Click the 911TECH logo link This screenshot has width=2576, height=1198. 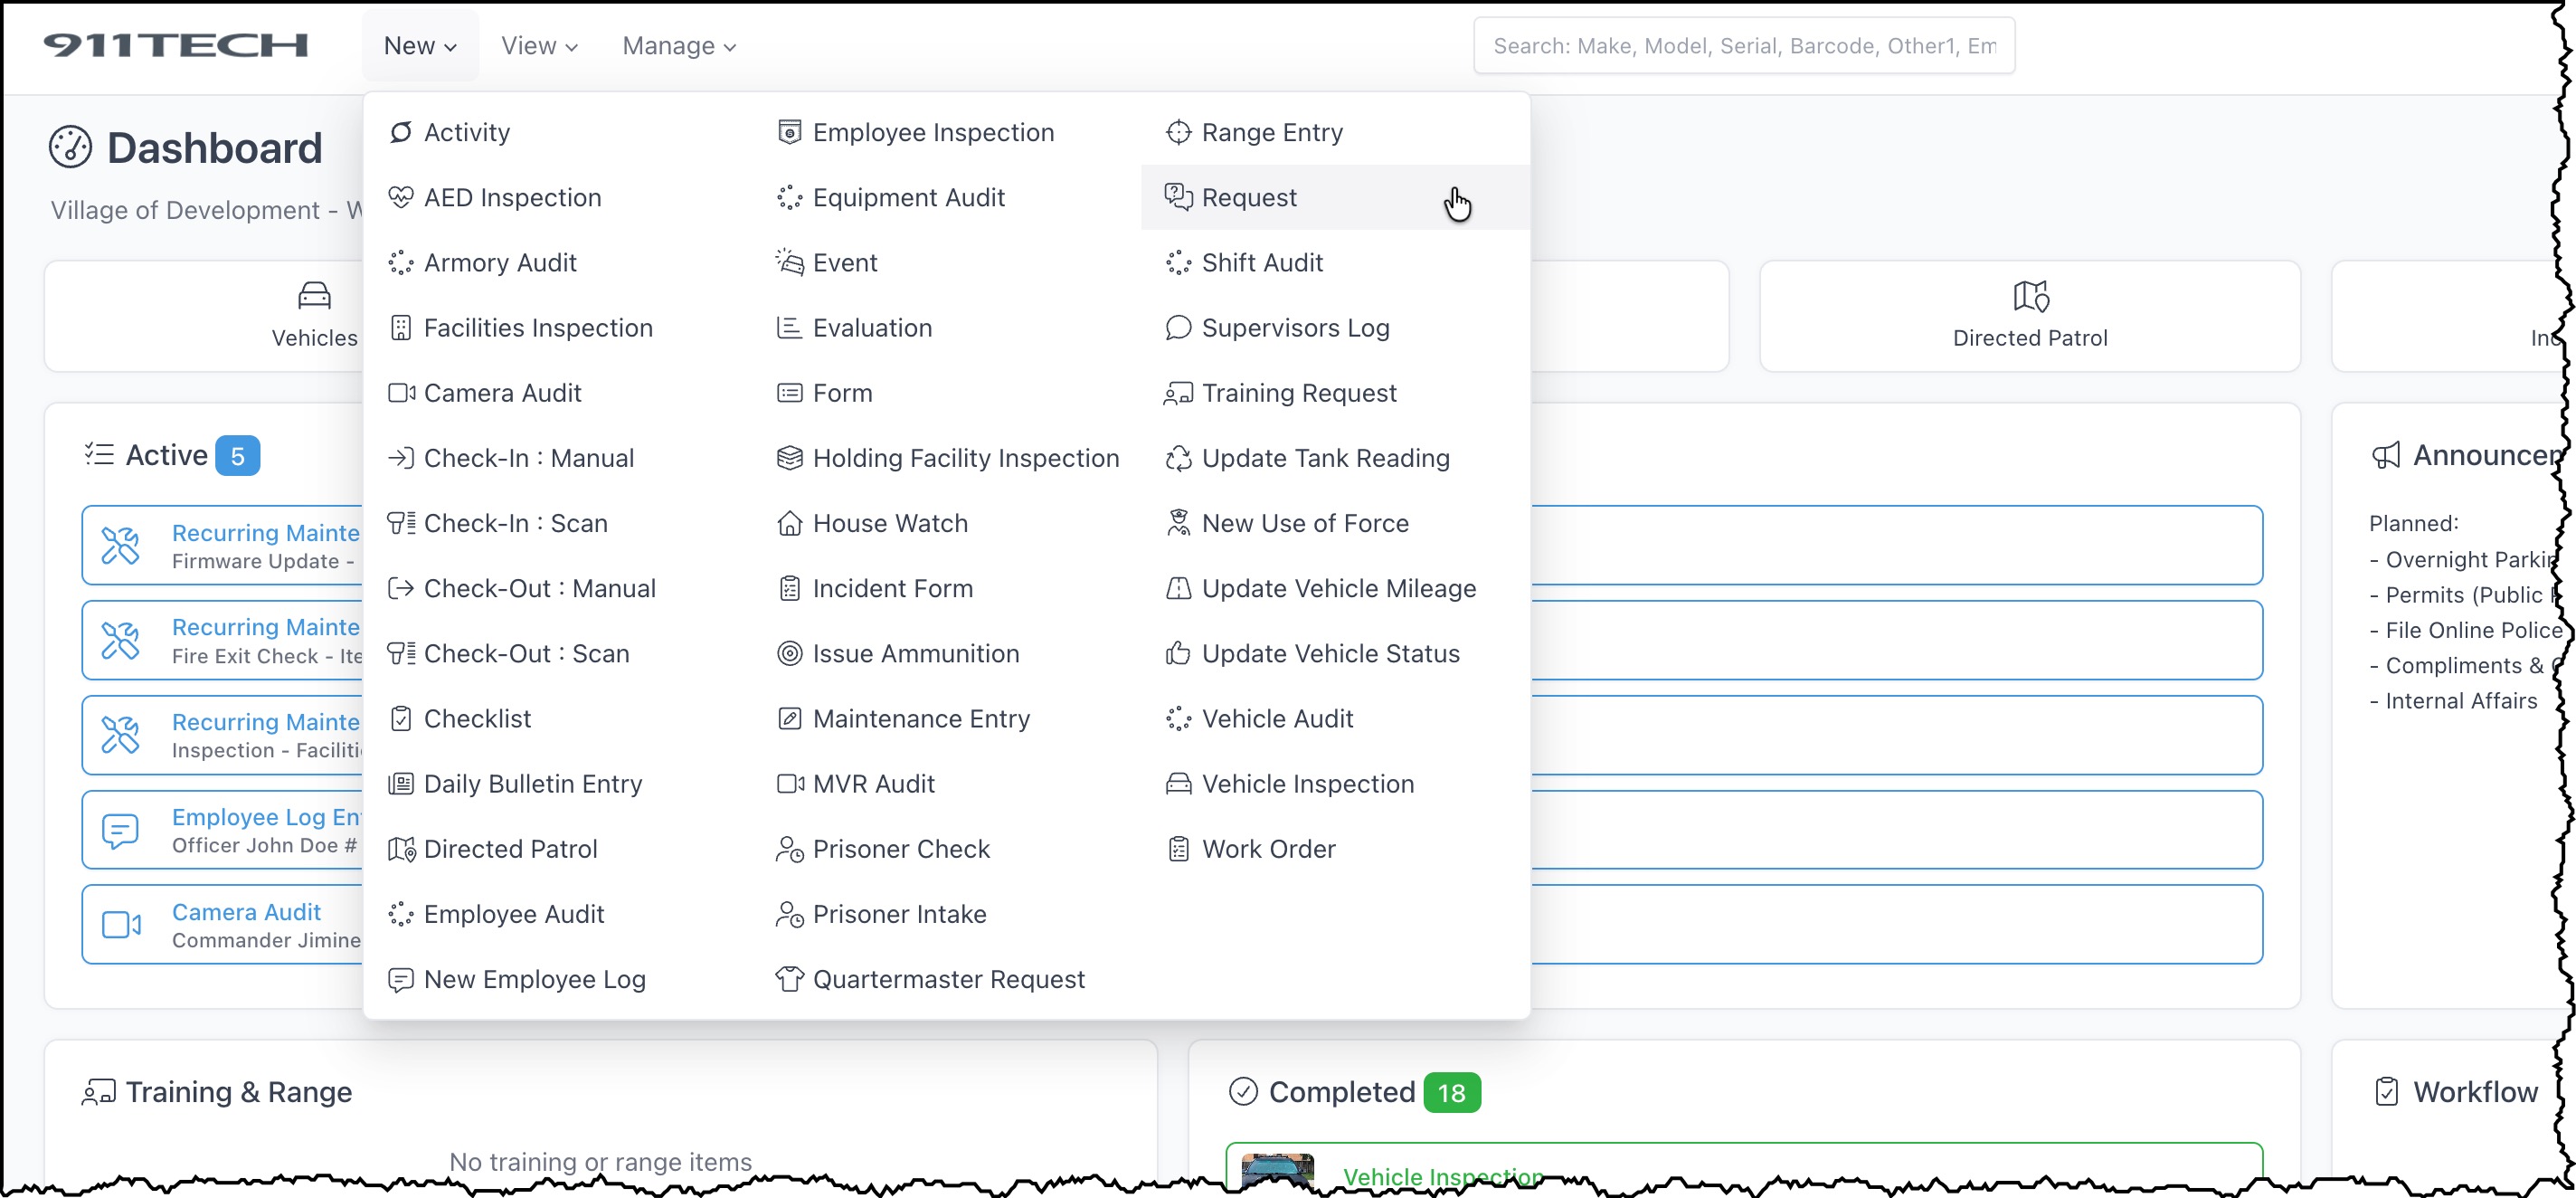(x=175, y=46)
